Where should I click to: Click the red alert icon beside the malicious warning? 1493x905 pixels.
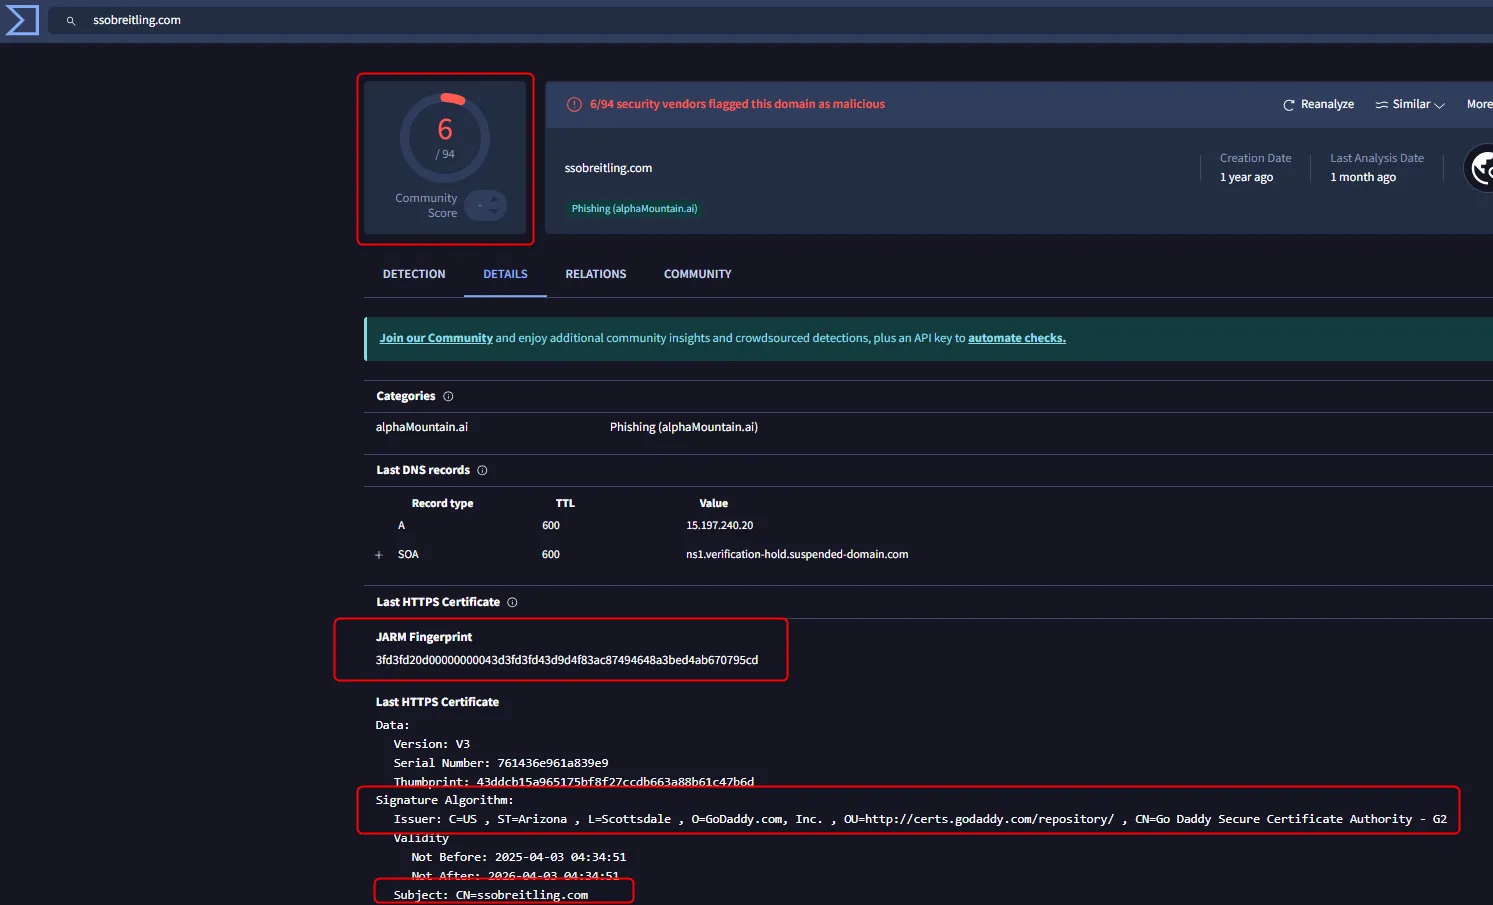coord(574,104)
